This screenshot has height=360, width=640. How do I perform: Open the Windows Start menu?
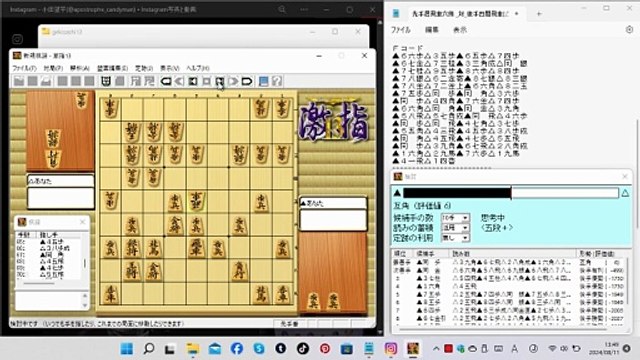pyautogui.click(x=127, y=349)
